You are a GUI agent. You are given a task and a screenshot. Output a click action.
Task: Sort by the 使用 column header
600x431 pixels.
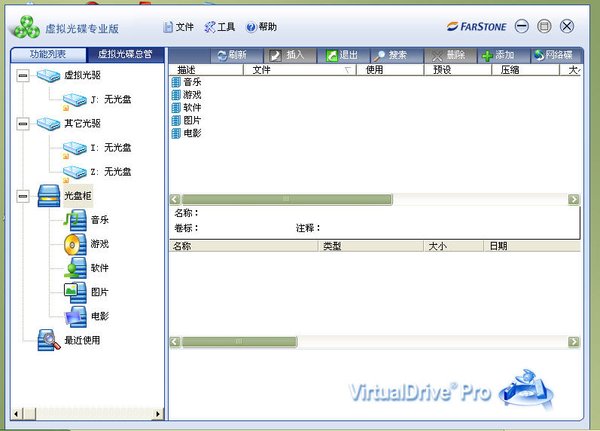click(390, 70)
